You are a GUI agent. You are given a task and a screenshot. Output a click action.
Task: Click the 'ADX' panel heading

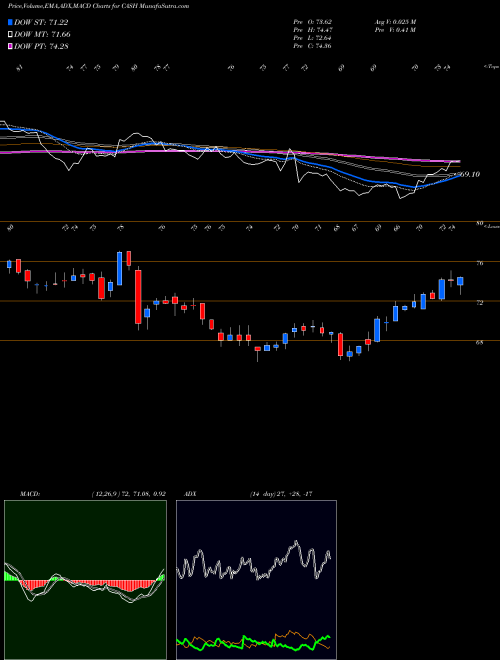click(x=190, y=494)
